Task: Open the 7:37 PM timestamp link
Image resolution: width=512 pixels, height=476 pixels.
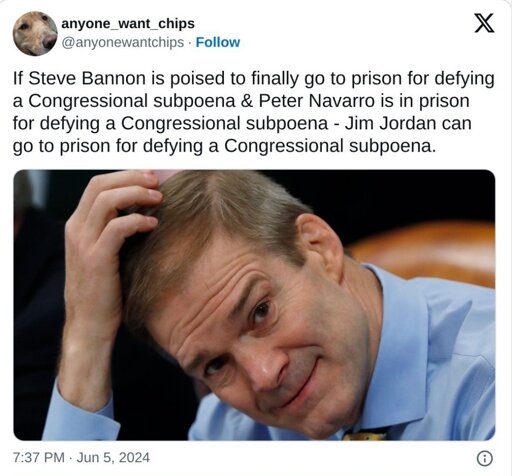Action: [39, 457]
